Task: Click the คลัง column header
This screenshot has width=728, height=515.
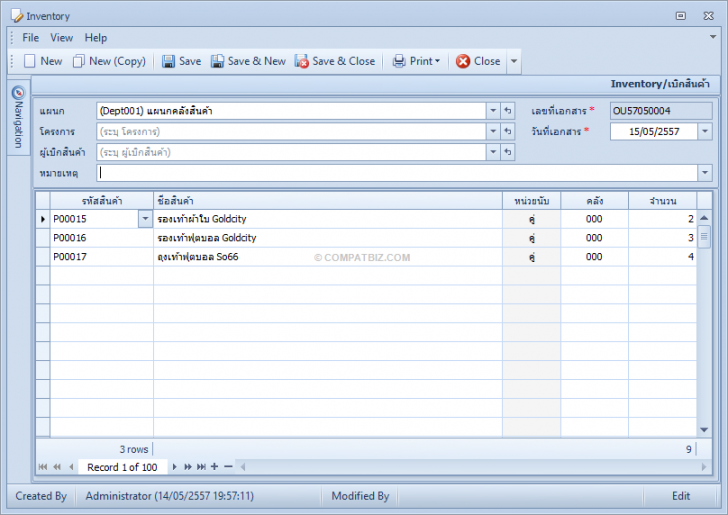Action: (595, 201)
